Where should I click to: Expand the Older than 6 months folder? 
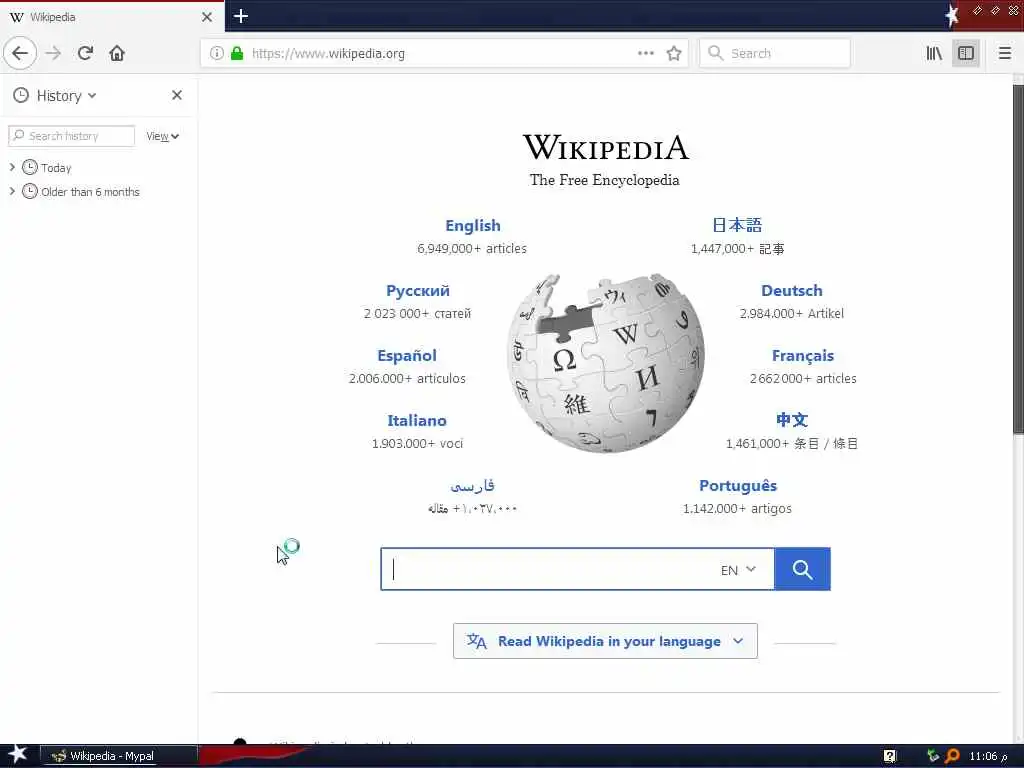[x=12, y=191]
